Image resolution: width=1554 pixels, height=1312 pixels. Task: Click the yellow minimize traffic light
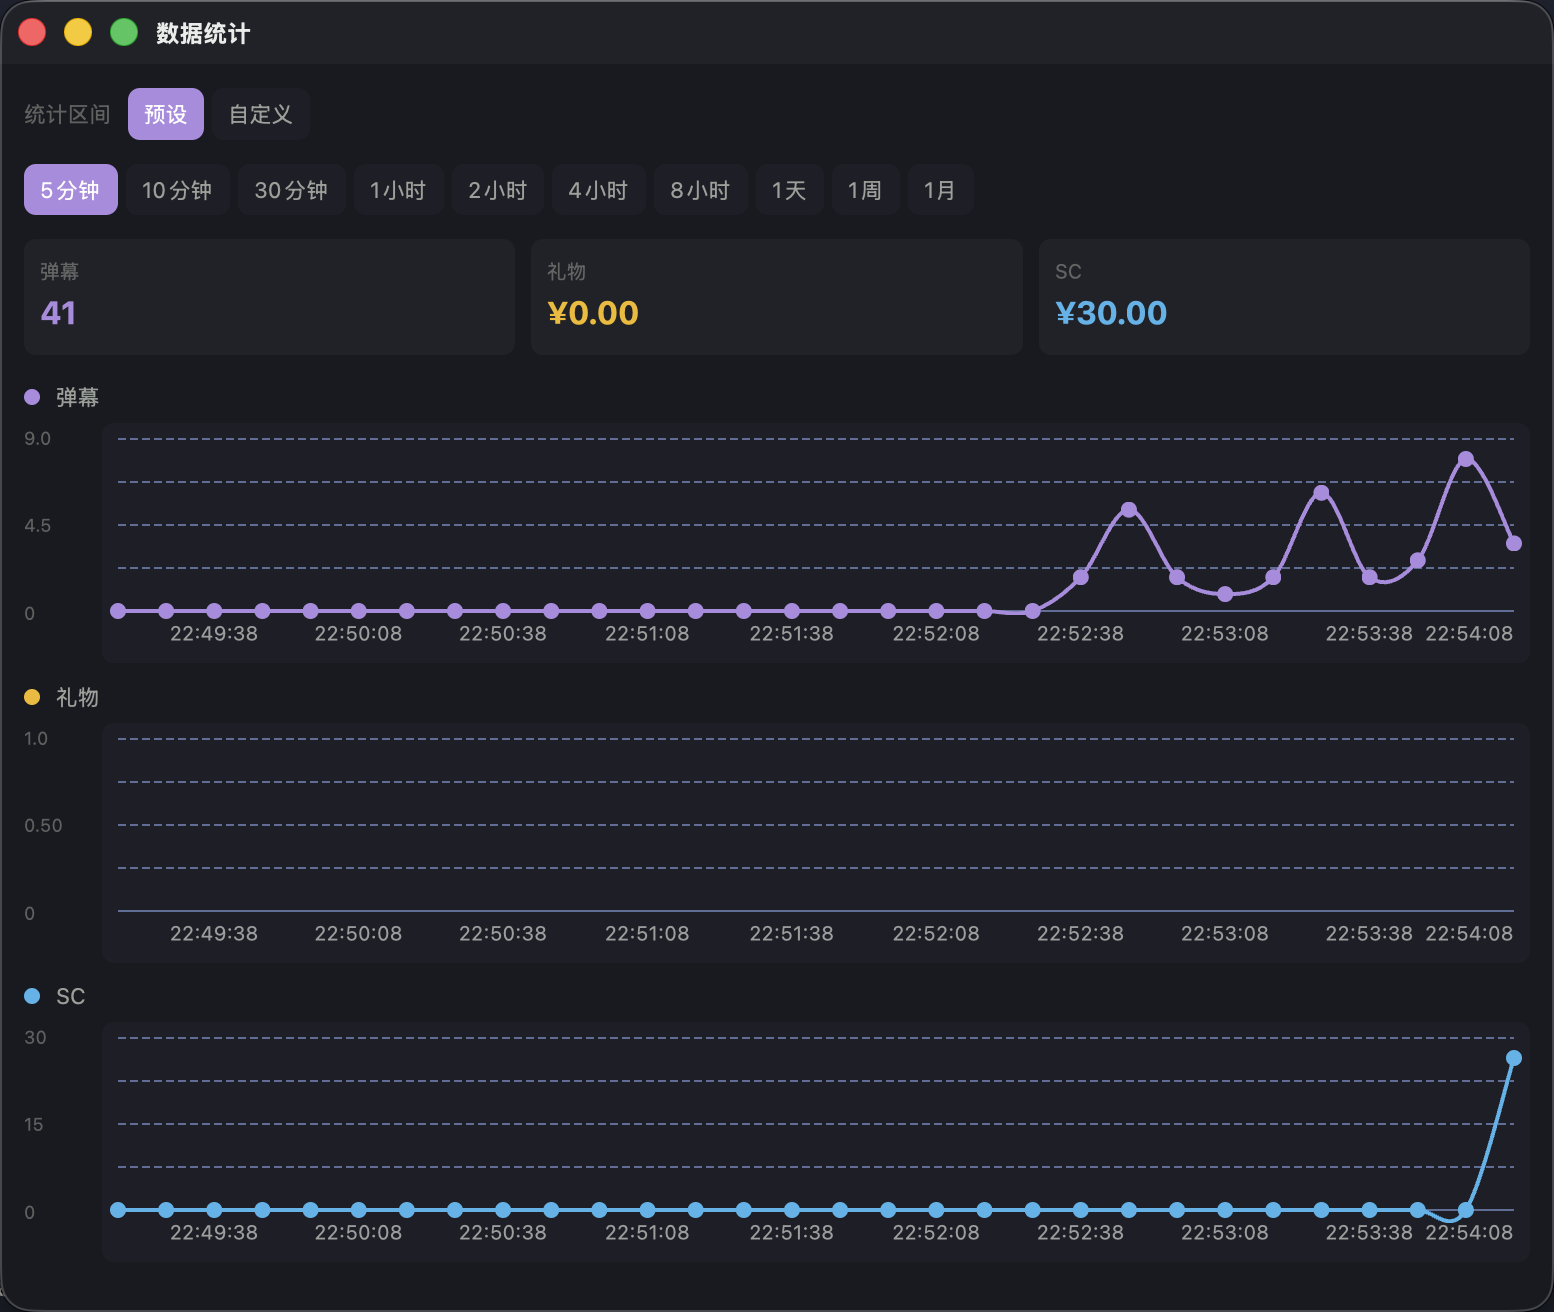point(77,32)
